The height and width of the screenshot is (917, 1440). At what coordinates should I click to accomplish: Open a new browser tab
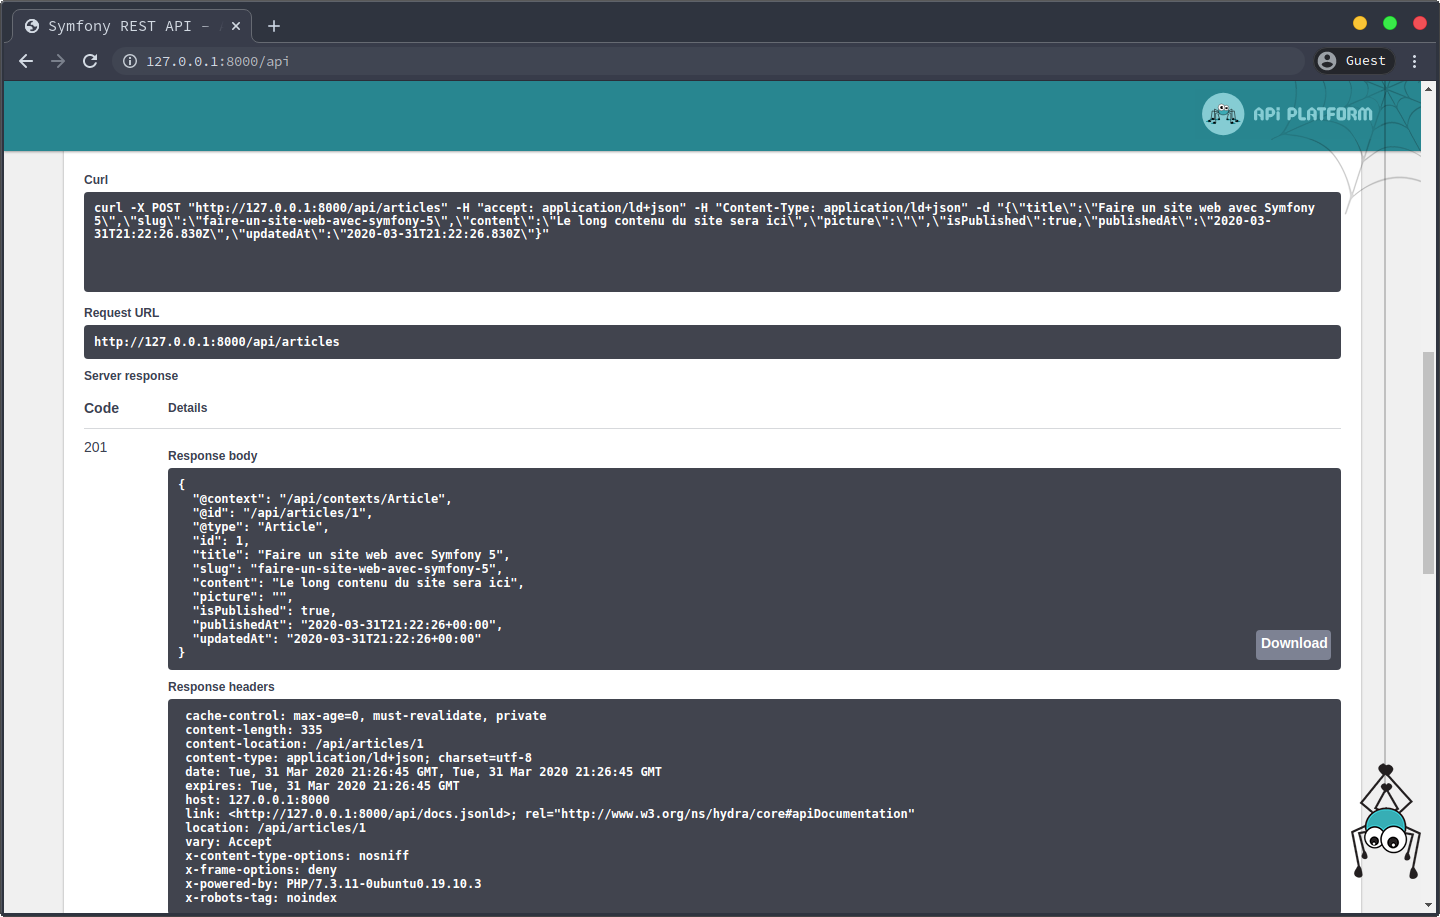pyautogui.click(x=274, y=26)
